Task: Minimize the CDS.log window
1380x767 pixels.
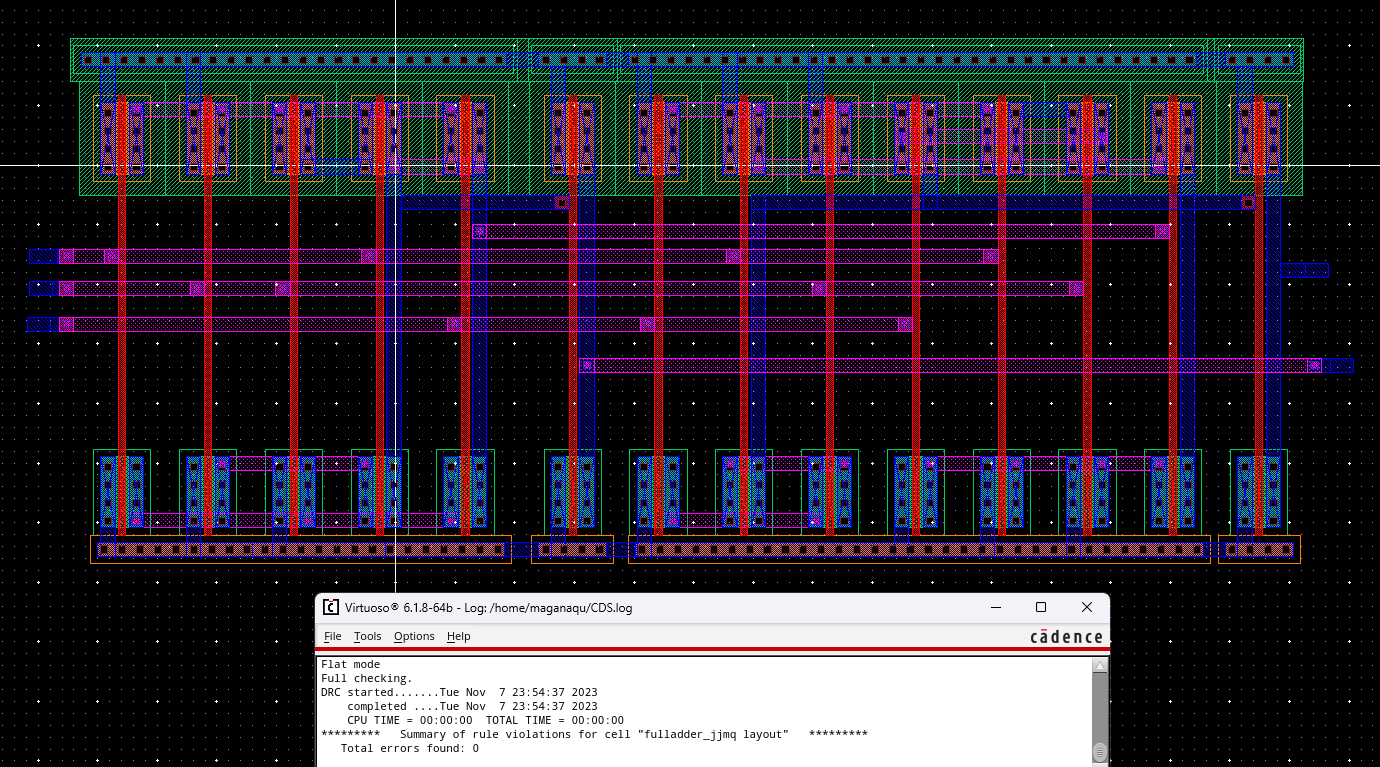Action: 996,607
